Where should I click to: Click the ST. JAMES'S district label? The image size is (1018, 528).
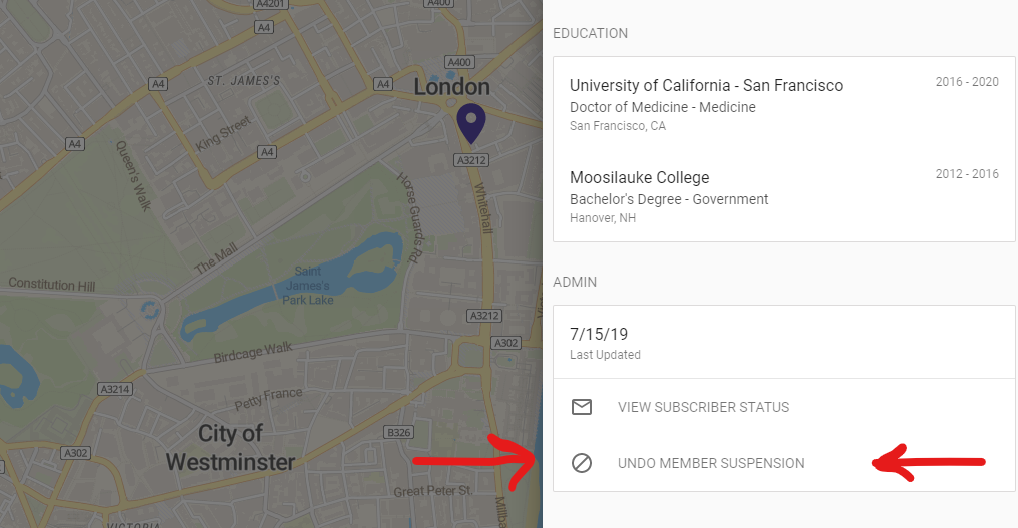(244, 81)
